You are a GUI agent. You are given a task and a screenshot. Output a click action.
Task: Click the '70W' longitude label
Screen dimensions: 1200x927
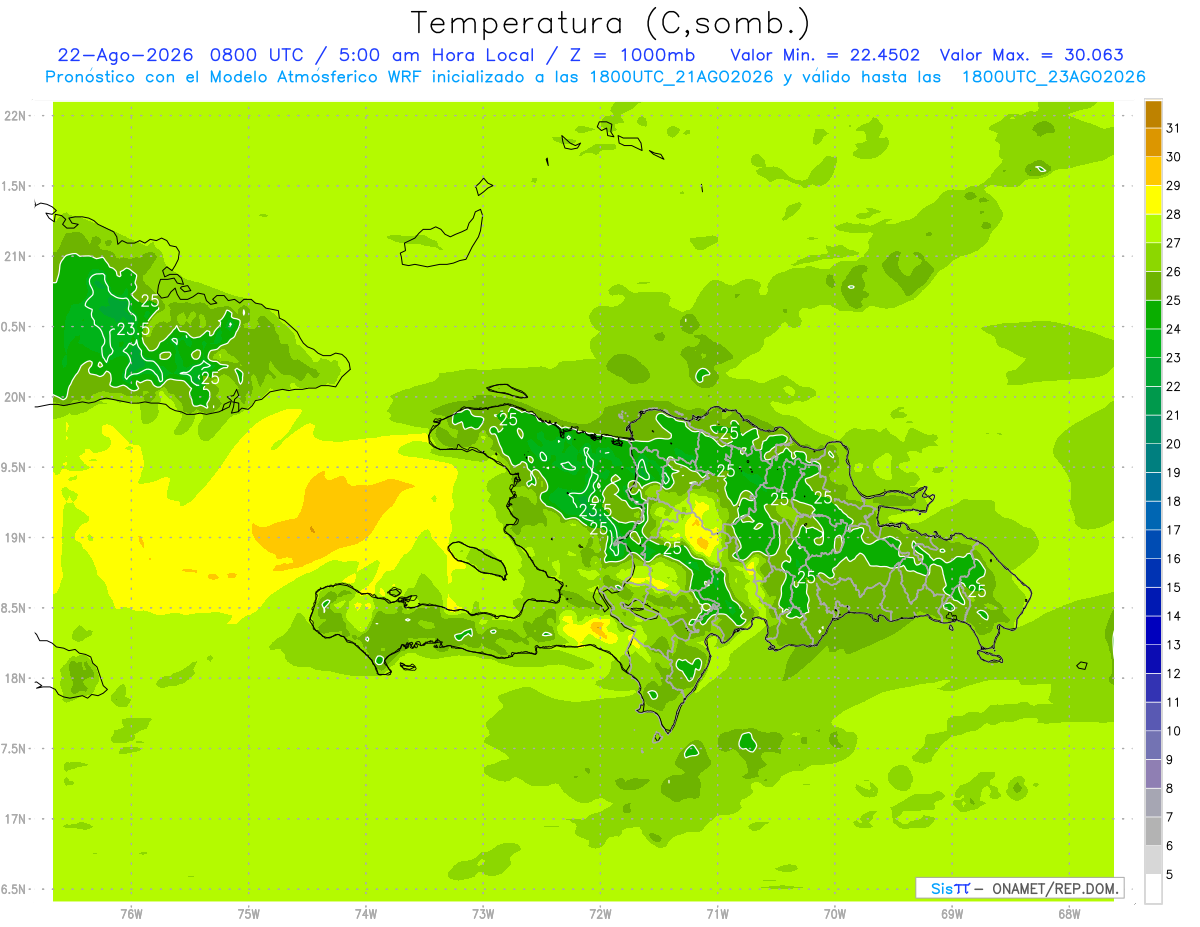pyautogui.click(x=835, y=914)
